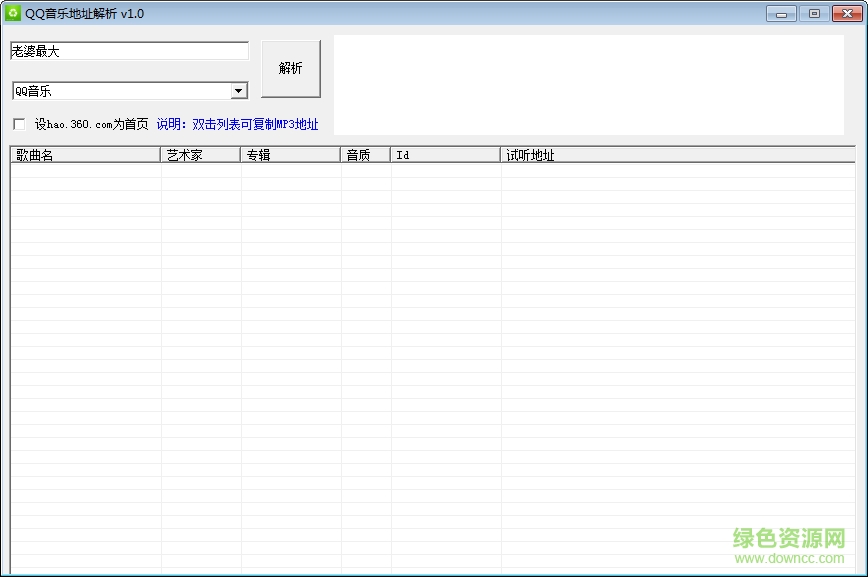The width and height of the screenshot is (868, 577).
Task: Click the blue 说明 instruction text
Action: tap(237, 124)
